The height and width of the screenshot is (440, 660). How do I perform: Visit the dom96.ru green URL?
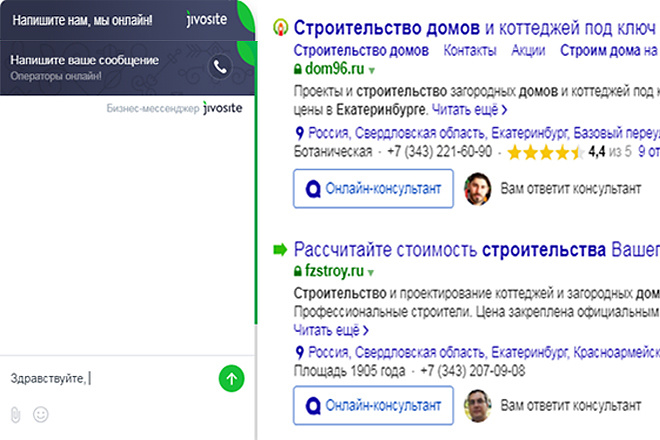click(335, 68)
